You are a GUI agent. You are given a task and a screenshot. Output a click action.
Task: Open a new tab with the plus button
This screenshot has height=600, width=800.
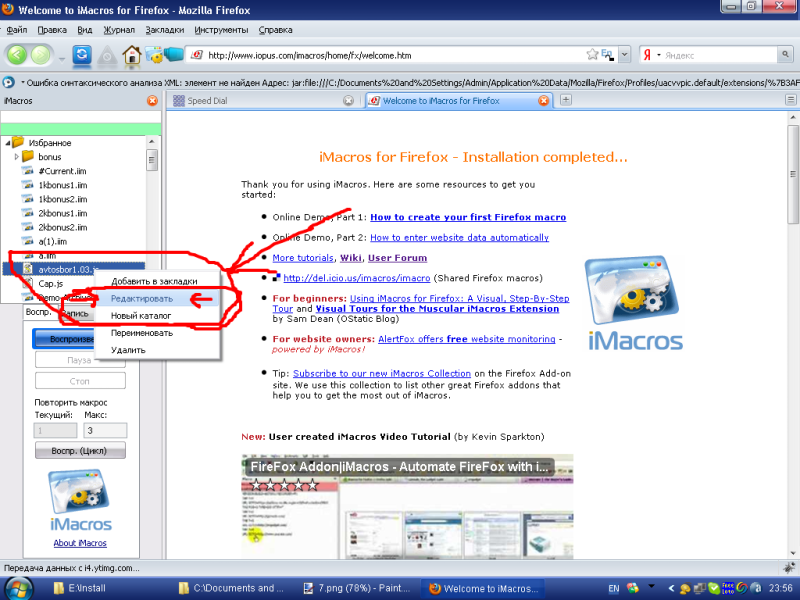point(565,100)
